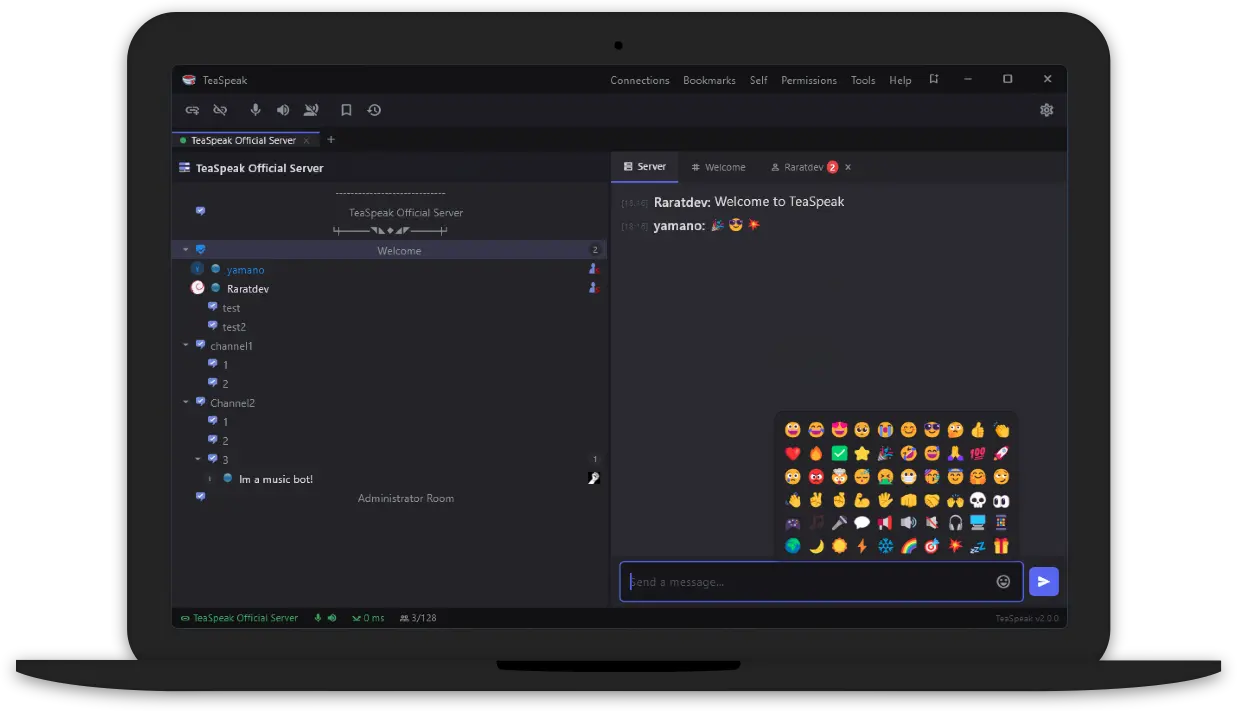Toggle the speaker output in toolbar
This screenshot has width=1237, height=711.
[x=283, y=110]
